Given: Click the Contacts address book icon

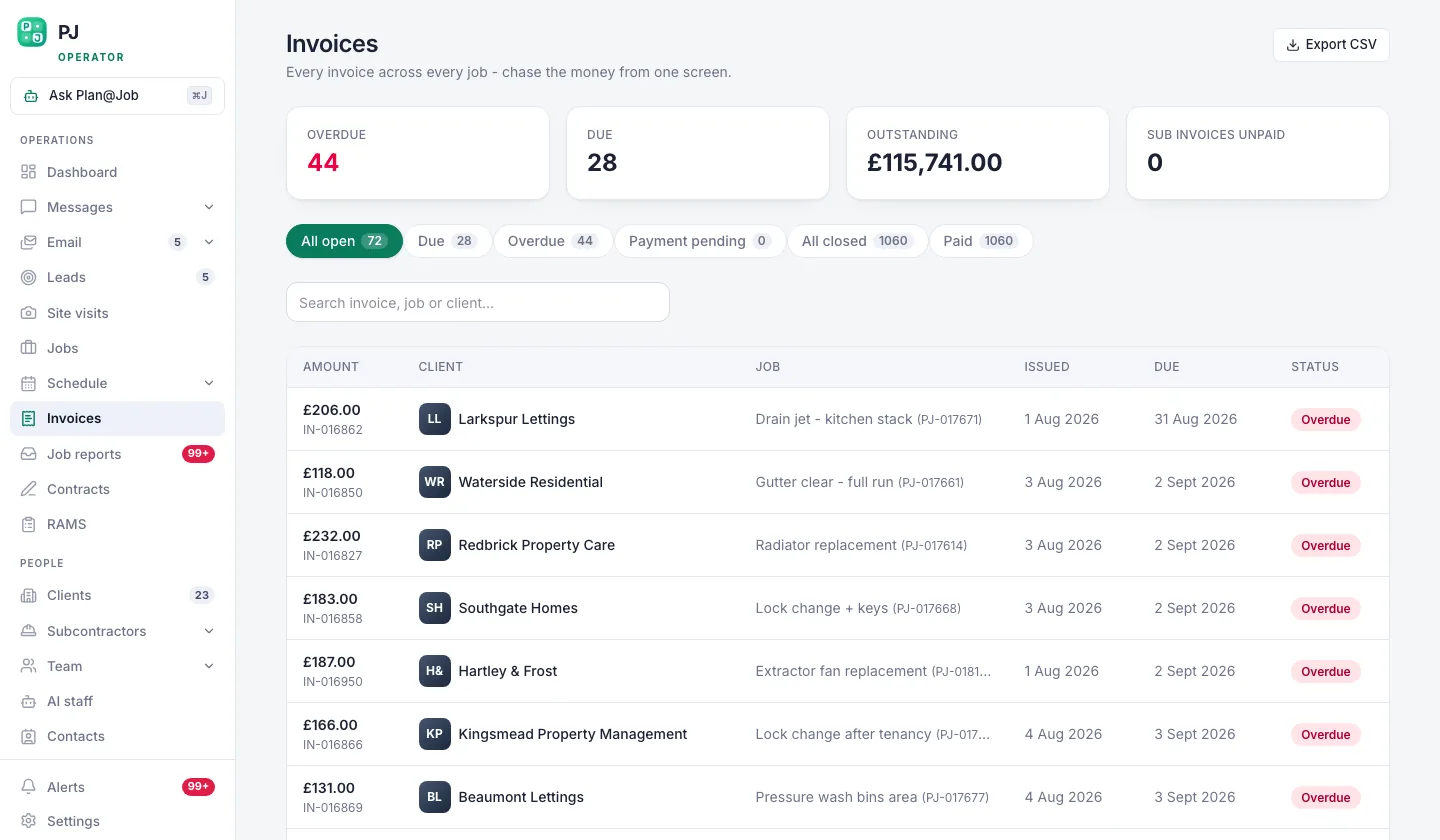Looking at the screenshot, I should [x=28, y=736].
